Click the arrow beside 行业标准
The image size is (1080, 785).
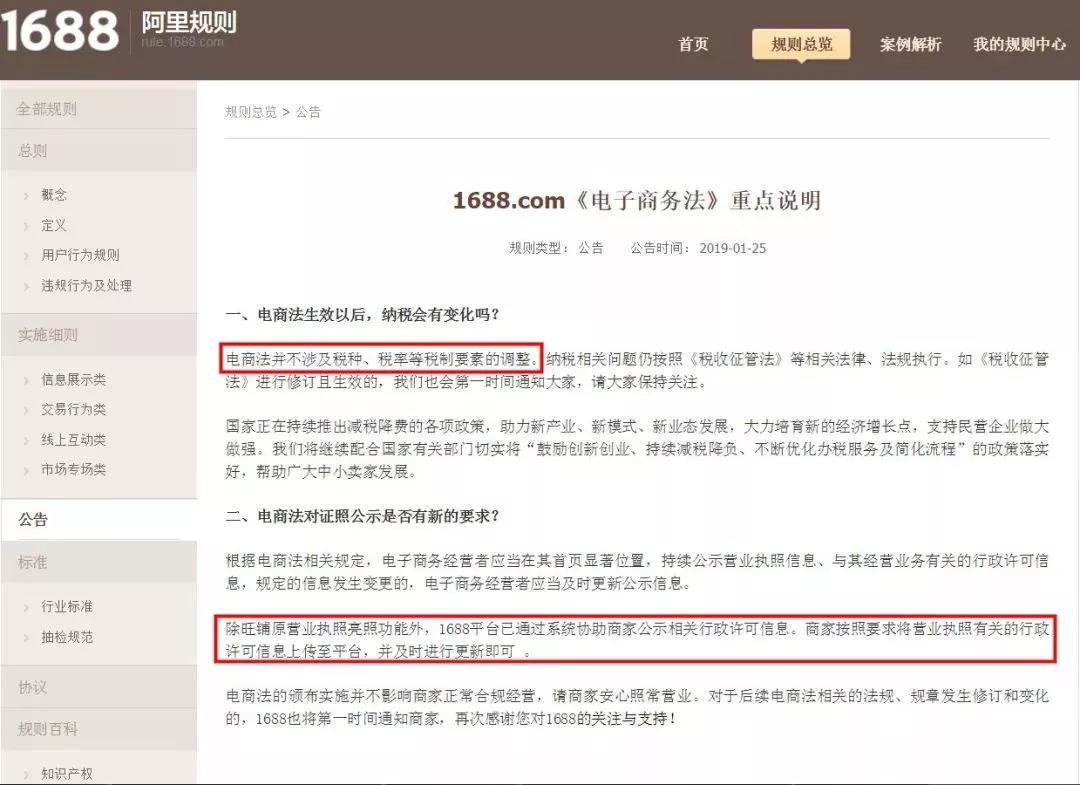[27, 607]
